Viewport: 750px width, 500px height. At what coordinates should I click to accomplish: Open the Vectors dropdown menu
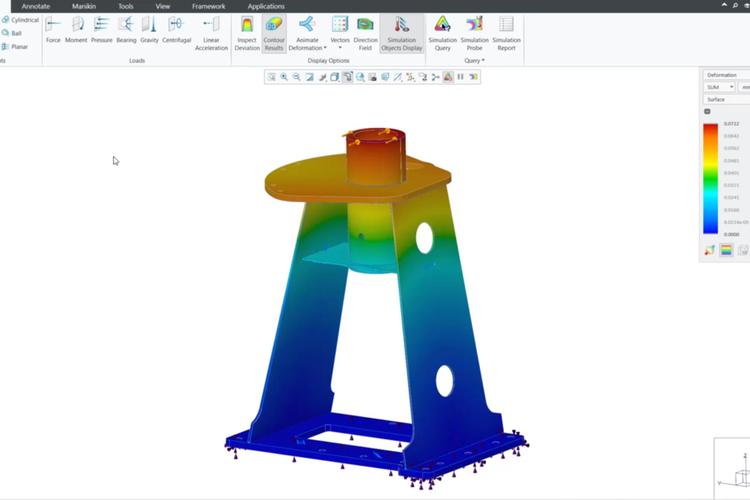[x=340, y=48]
